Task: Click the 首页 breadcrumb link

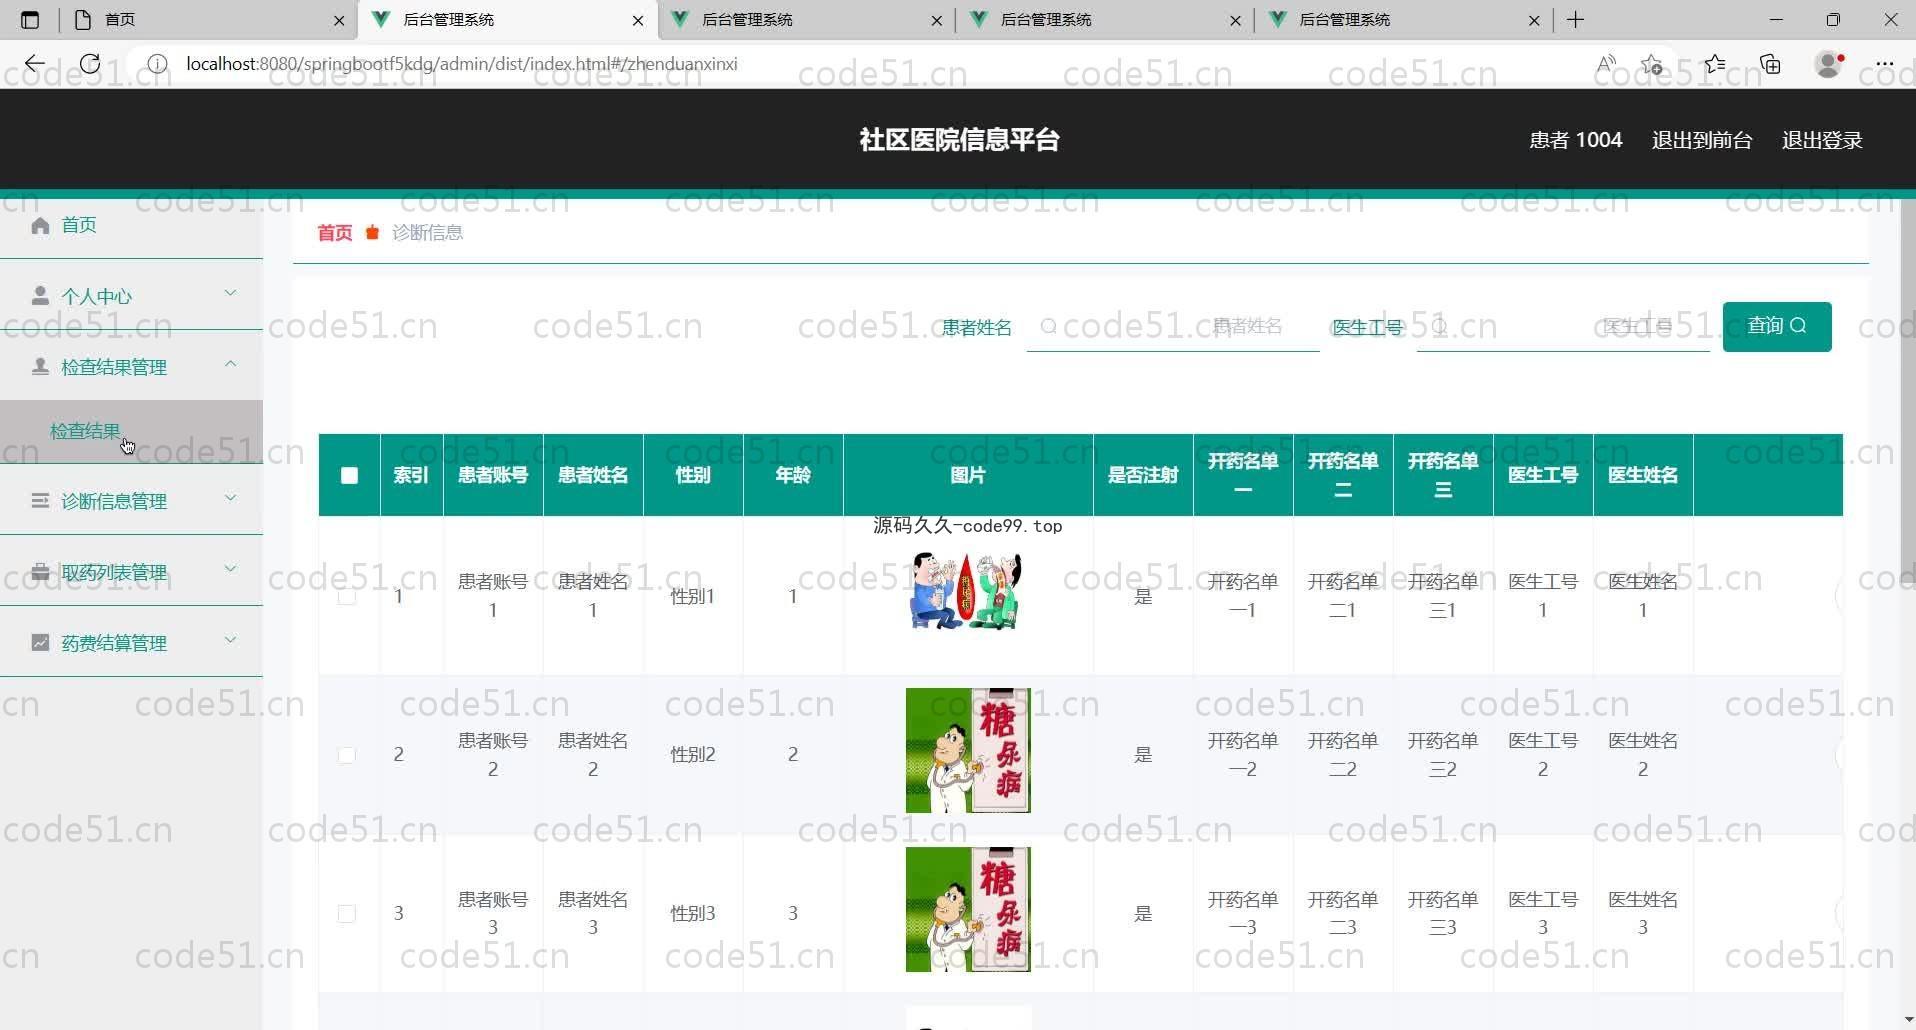Action: click(335, 233)
